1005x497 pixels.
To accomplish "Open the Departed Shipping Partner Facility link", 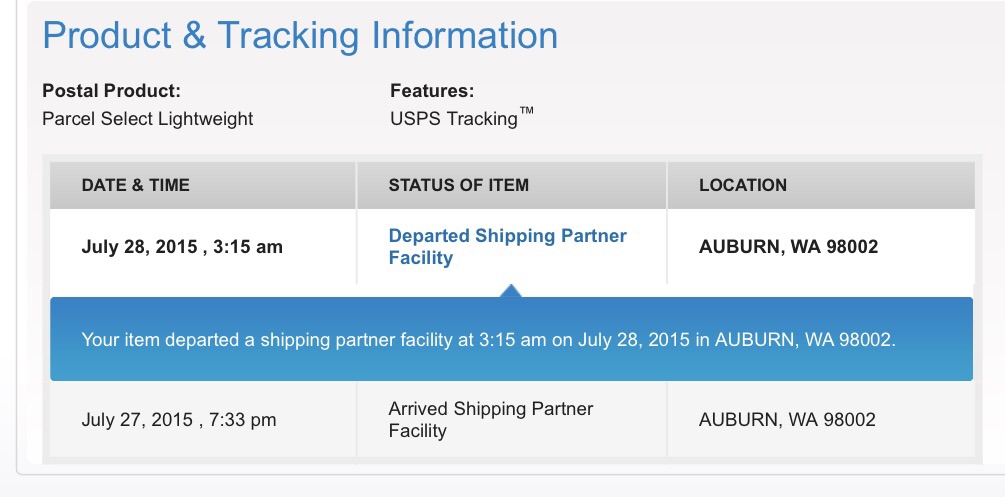I will click(507, 247).
